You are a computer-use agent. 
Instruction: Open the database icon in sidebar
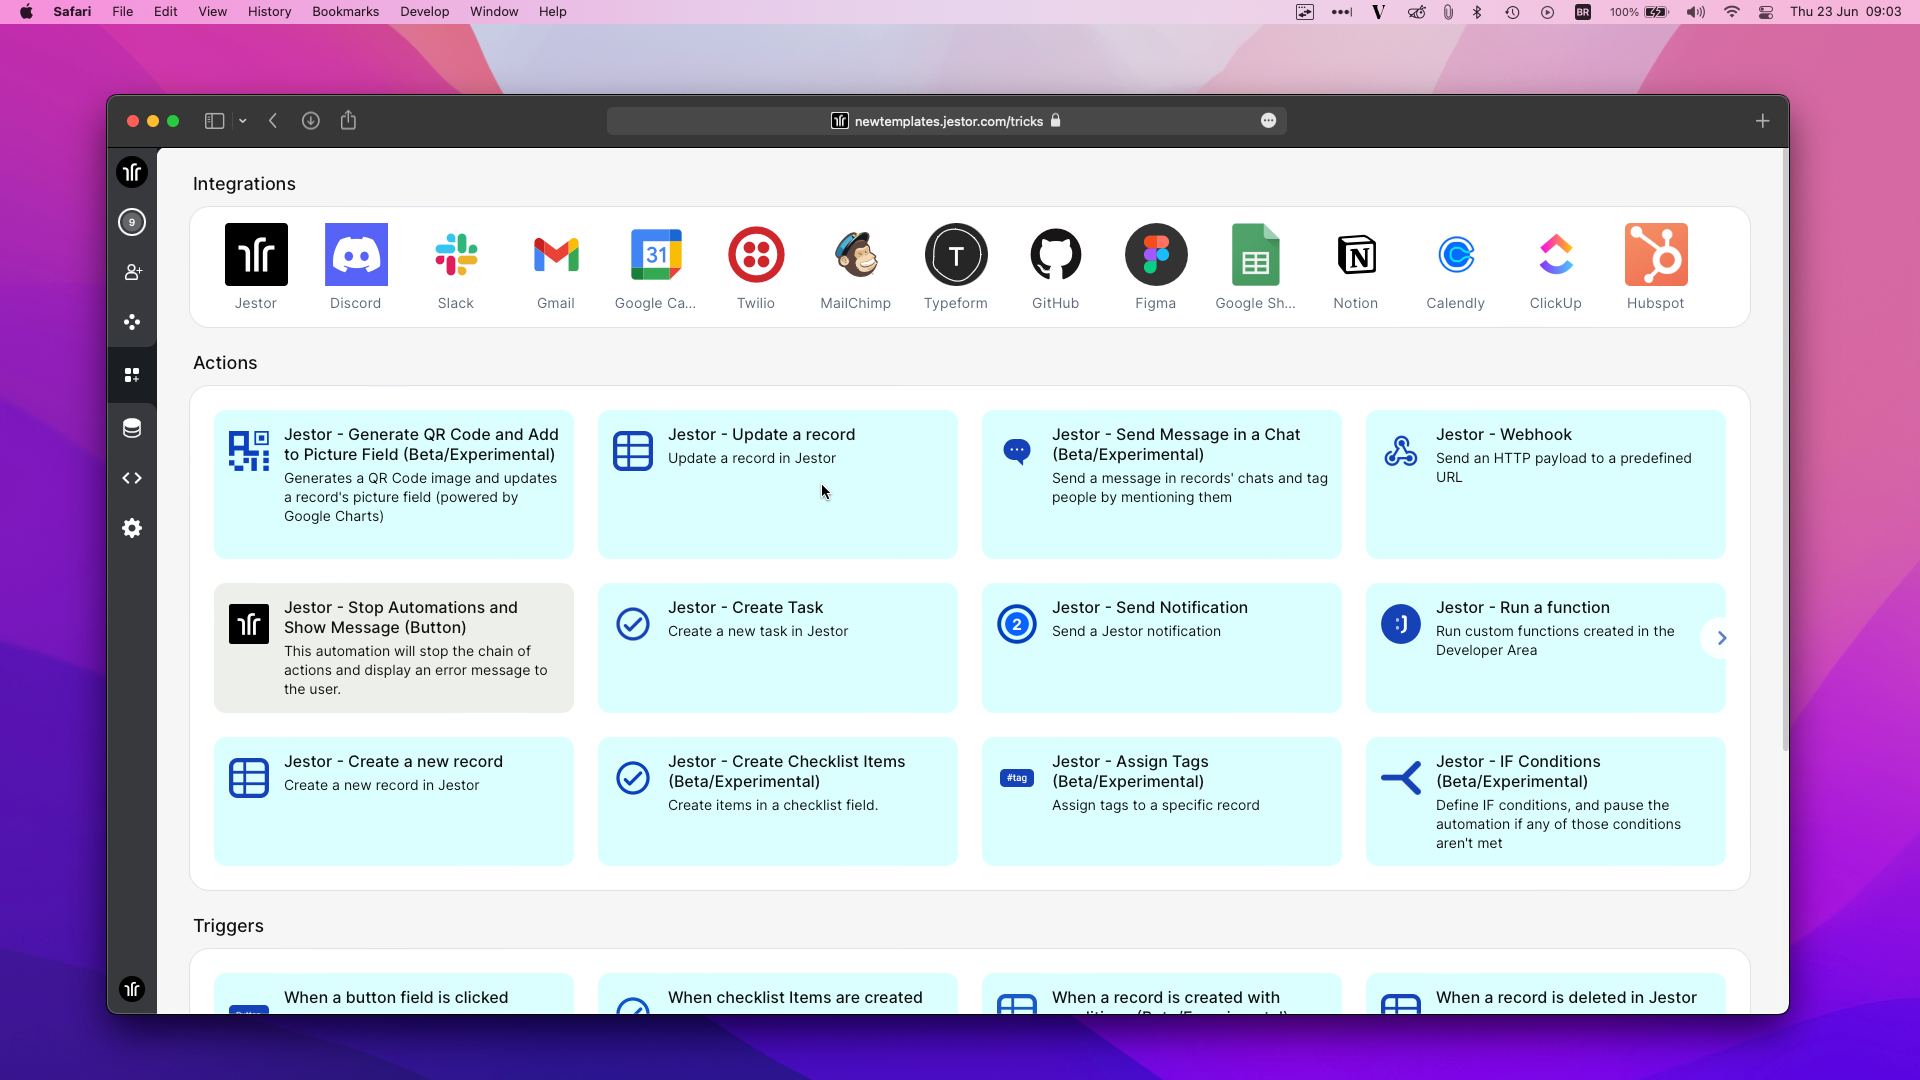132,429
